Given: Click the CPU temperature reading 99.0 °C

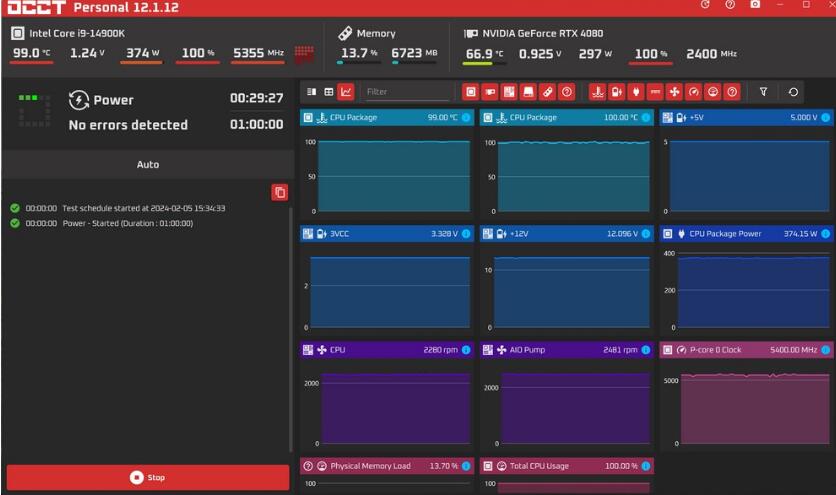Looking at the screenshot, I should point(31,53).
